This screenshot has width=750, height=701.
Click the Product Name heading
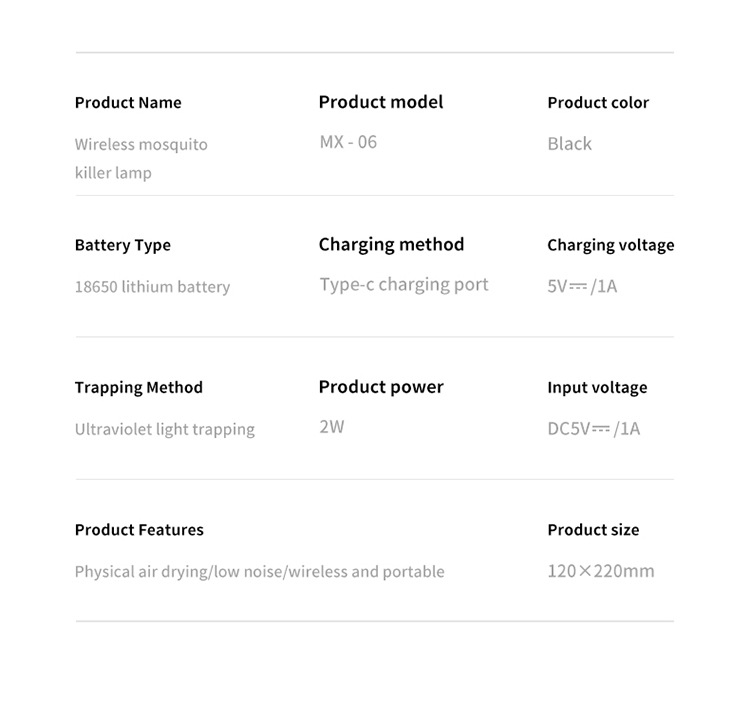tap(128, 103)
